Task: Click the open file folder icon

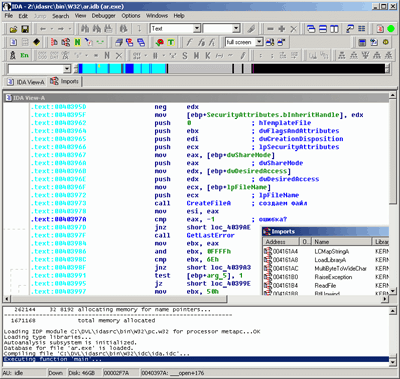Action: click(13, 29)
